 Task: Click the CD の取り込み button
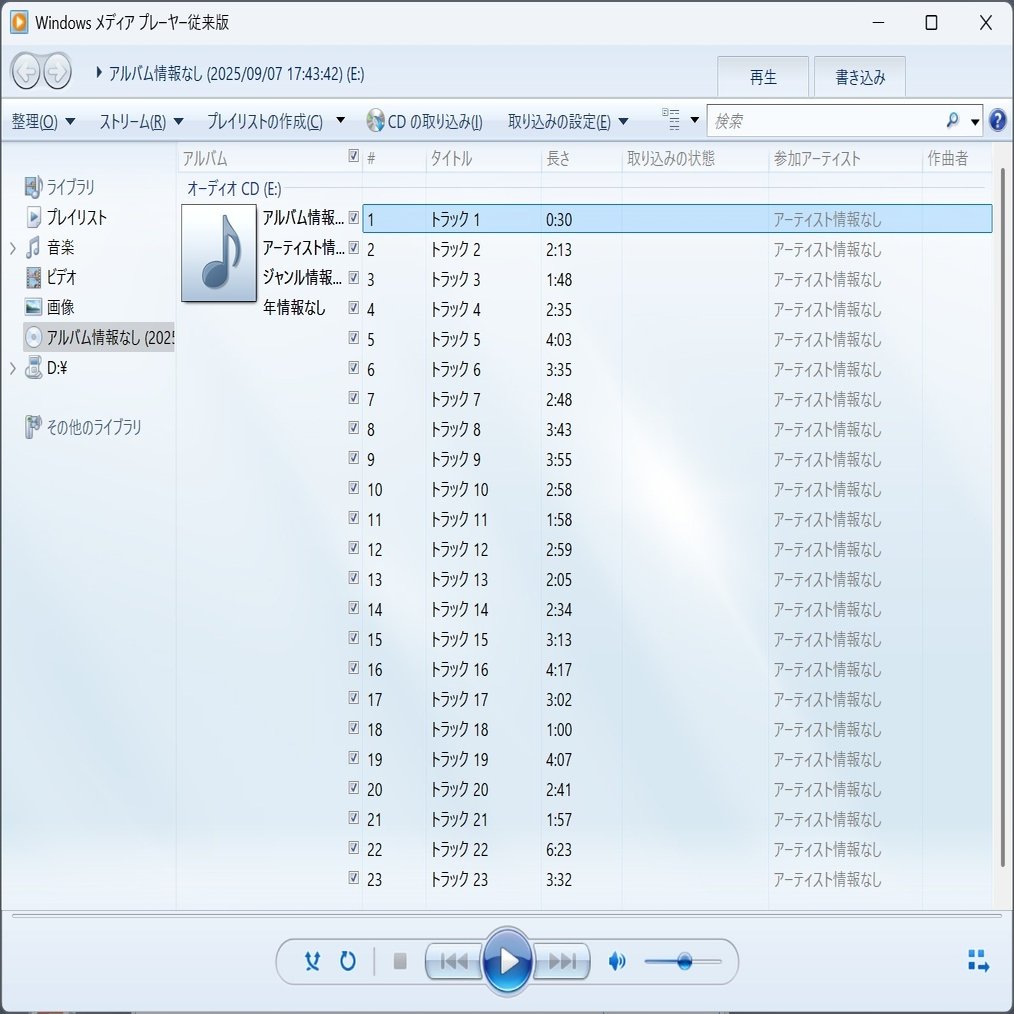(x=425, y=121)
